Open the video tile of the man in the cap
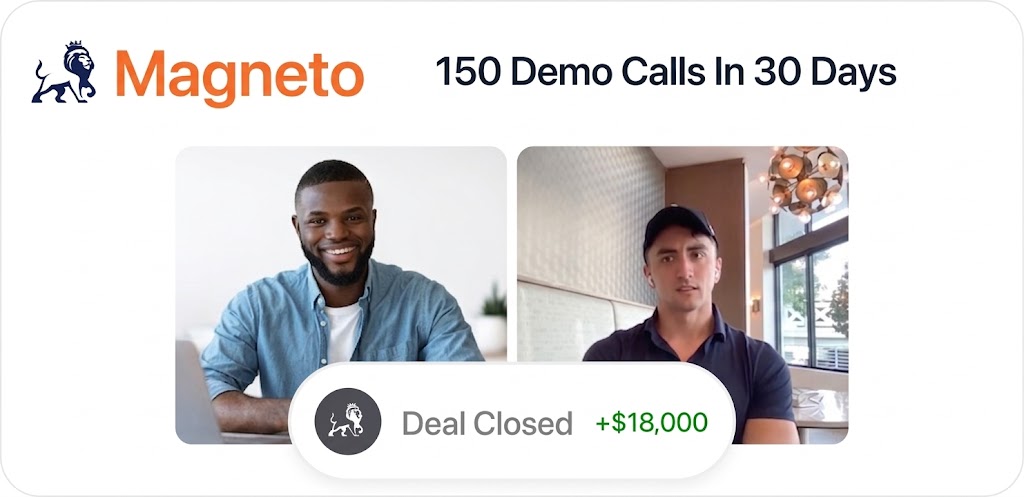This screenshot has width=1024, height=497. [682, 295]
